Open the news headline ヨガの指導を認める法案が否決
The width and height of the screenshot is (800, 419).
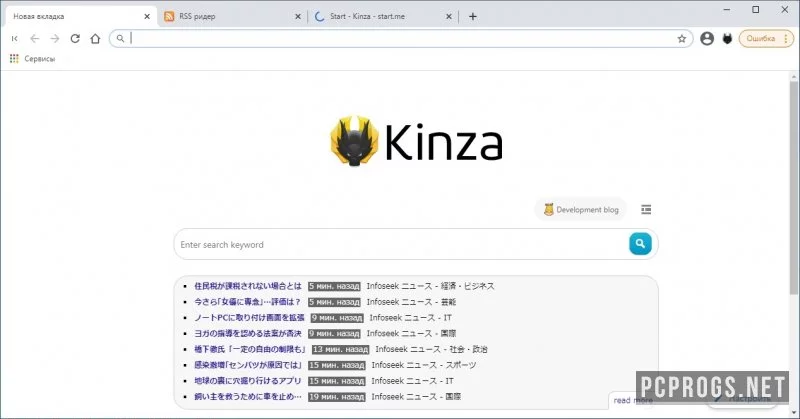pyautogui.click(x=248, y=333)
